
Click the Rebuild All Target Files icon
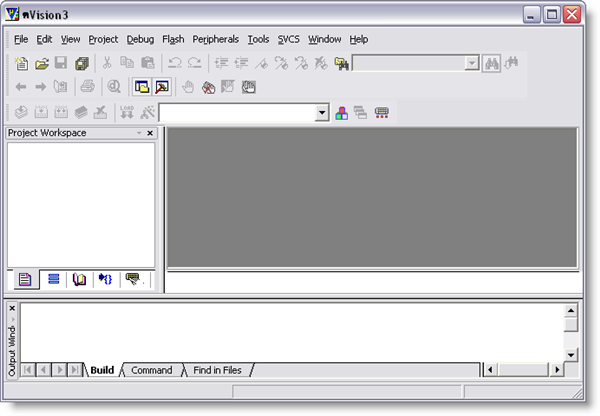pyautogui.click(x=61, y=113)
